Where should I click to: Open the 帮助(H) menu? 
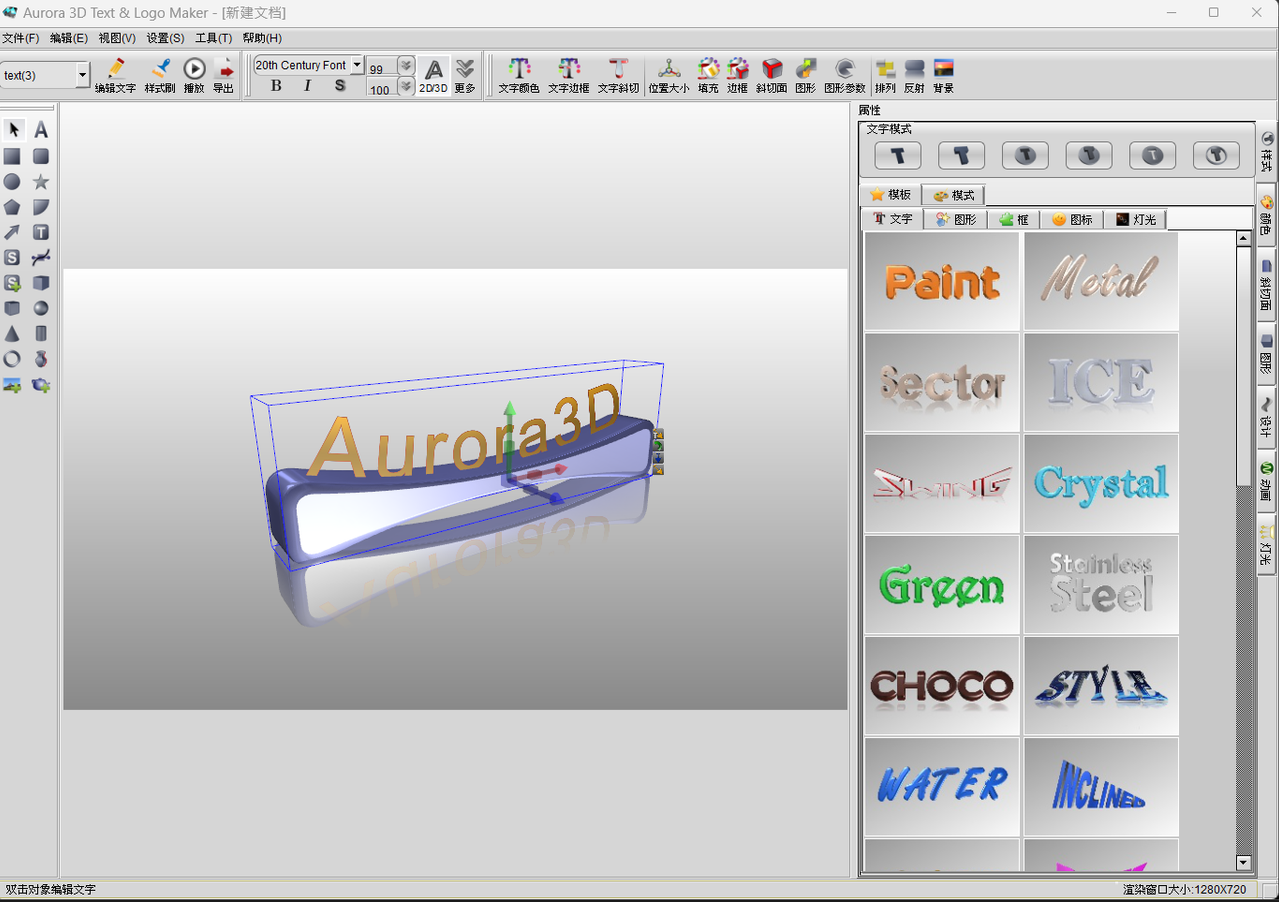tap(262, 38)
